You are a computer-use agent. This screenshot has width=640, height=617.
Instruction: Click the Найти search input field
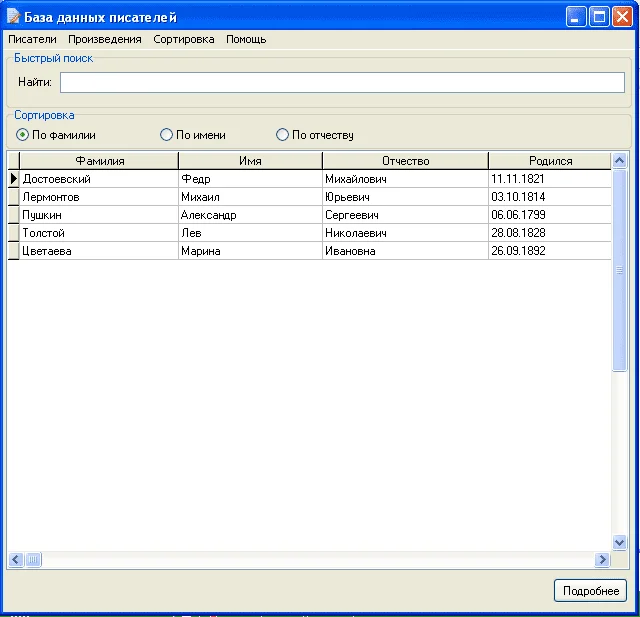tap(342, 82)
